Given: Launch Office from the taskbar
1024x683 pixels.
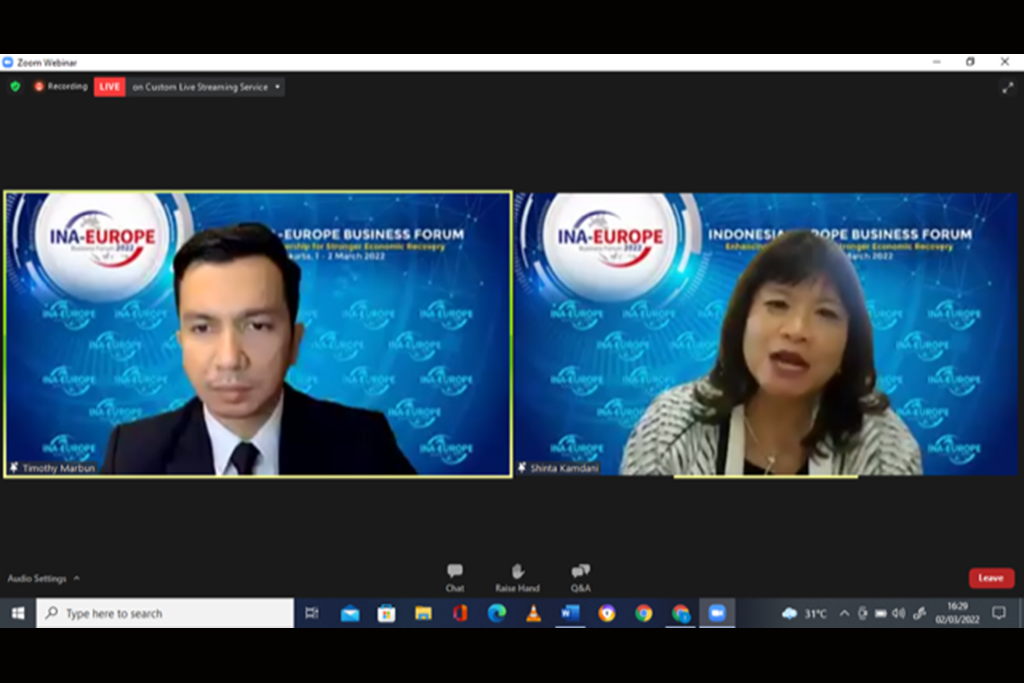Looking at the screenshot, I should tap(460, 613).
